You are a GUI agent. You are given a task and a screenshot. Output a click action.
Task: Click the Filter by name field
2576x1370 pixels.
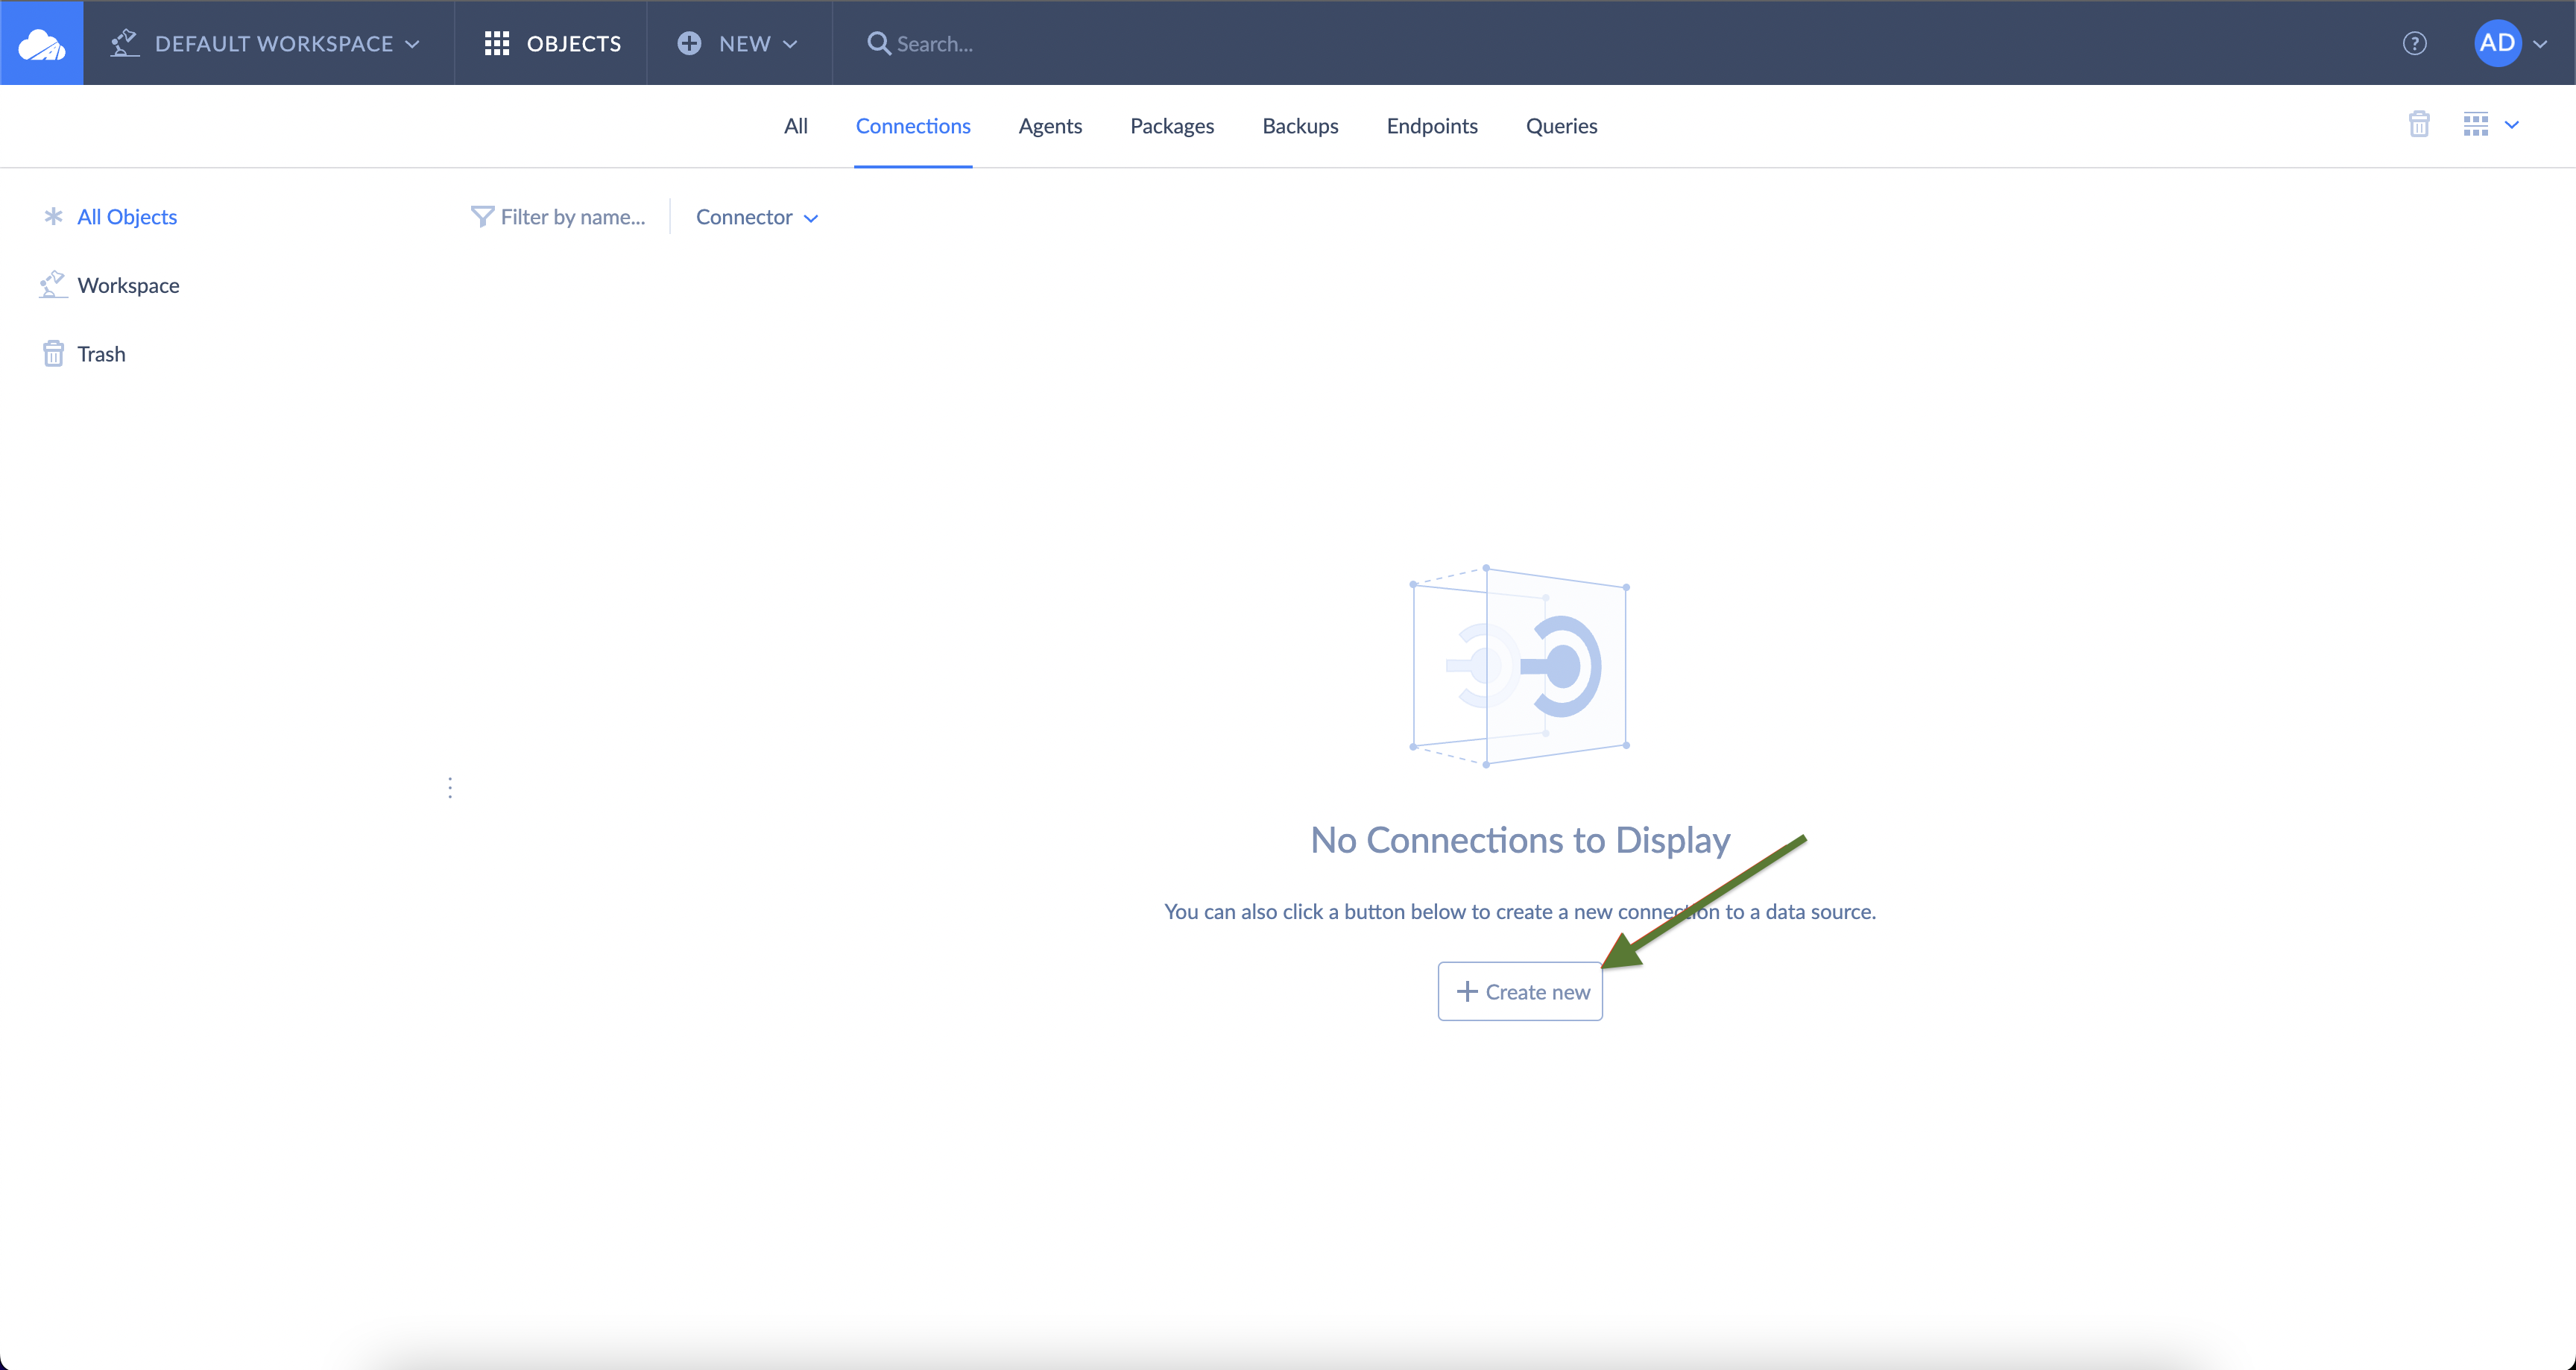coord(573,217)
